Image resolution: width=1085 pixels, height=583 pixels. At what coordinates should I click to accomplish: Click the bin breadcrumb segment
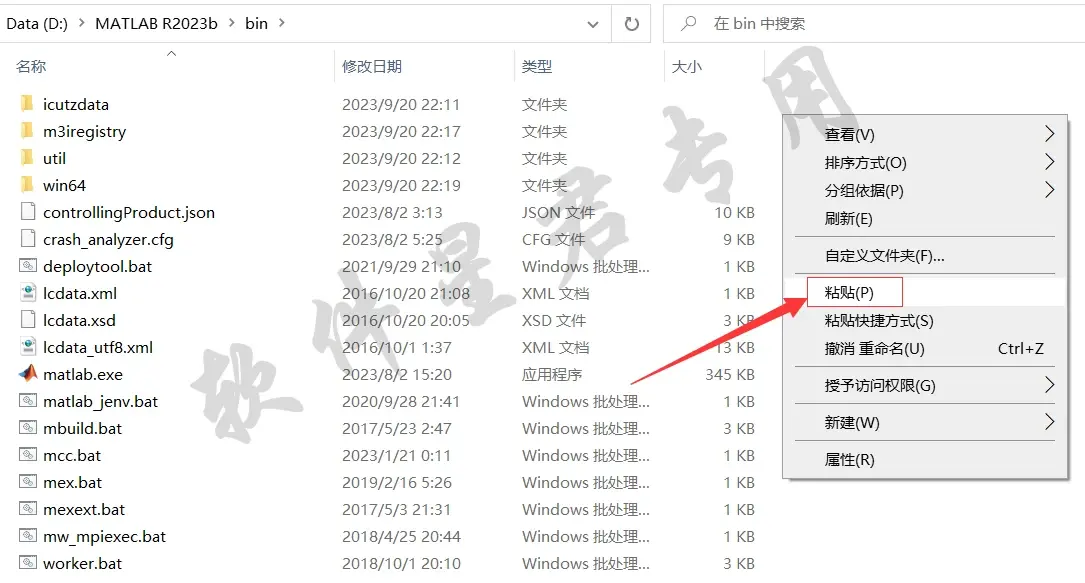click(256, 24)
